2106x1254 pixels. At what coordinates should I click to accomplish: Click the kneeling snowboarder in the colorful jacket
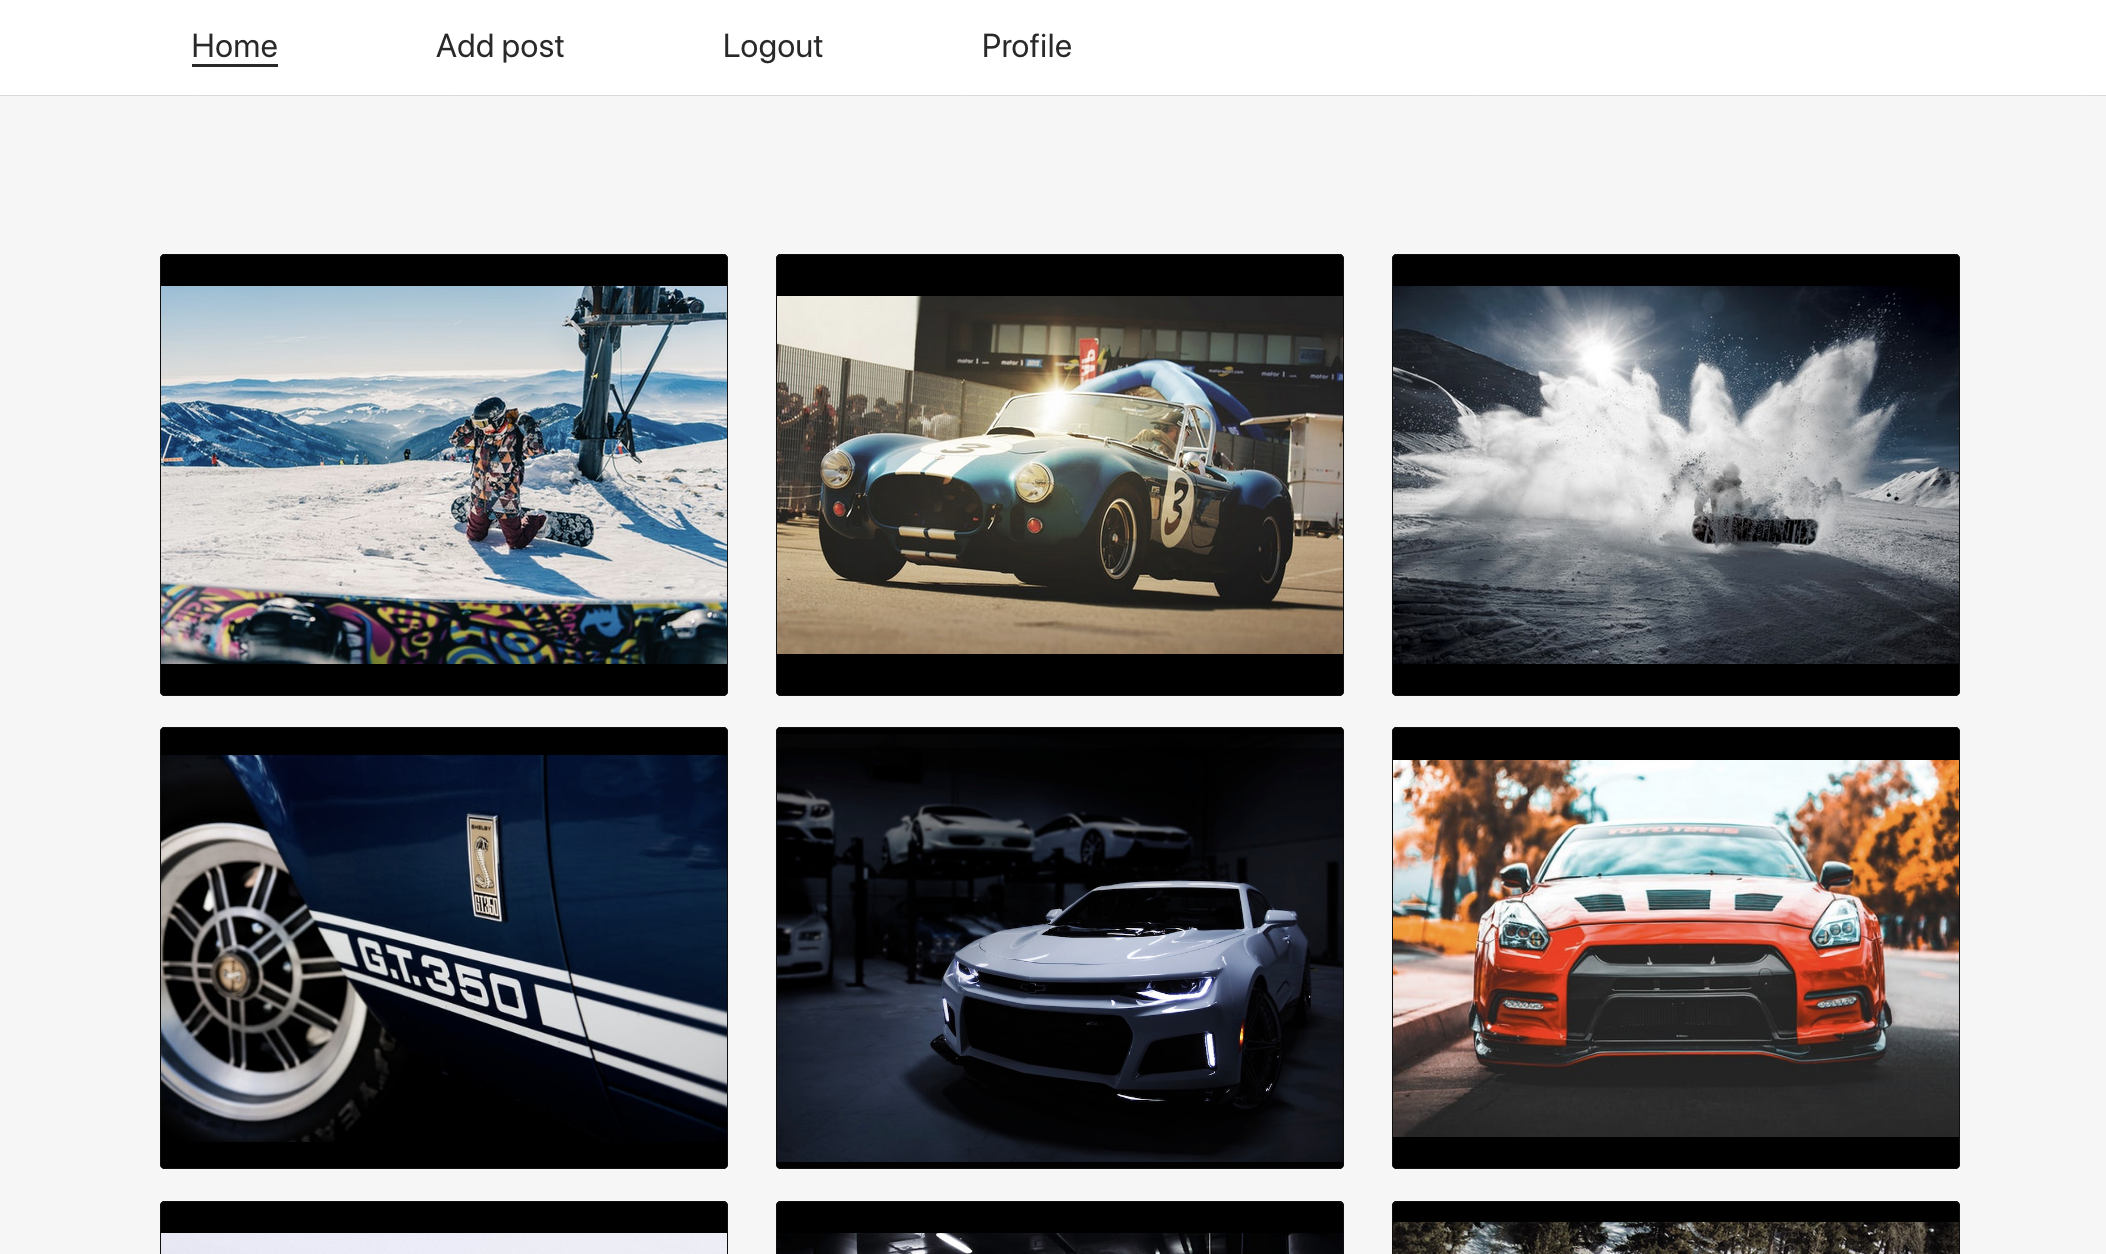pyautogui.click(x=497, y=465)
